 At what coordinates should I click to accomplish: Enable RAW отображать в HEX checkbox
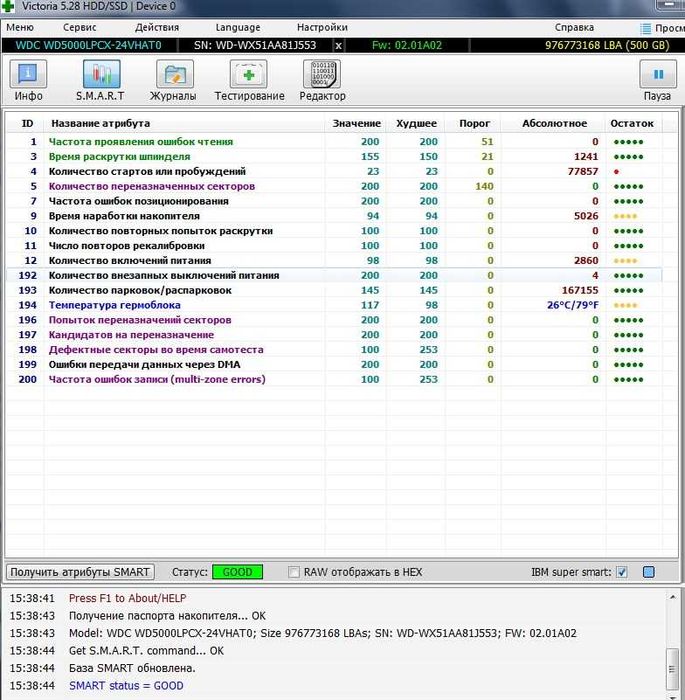point(294,572)
